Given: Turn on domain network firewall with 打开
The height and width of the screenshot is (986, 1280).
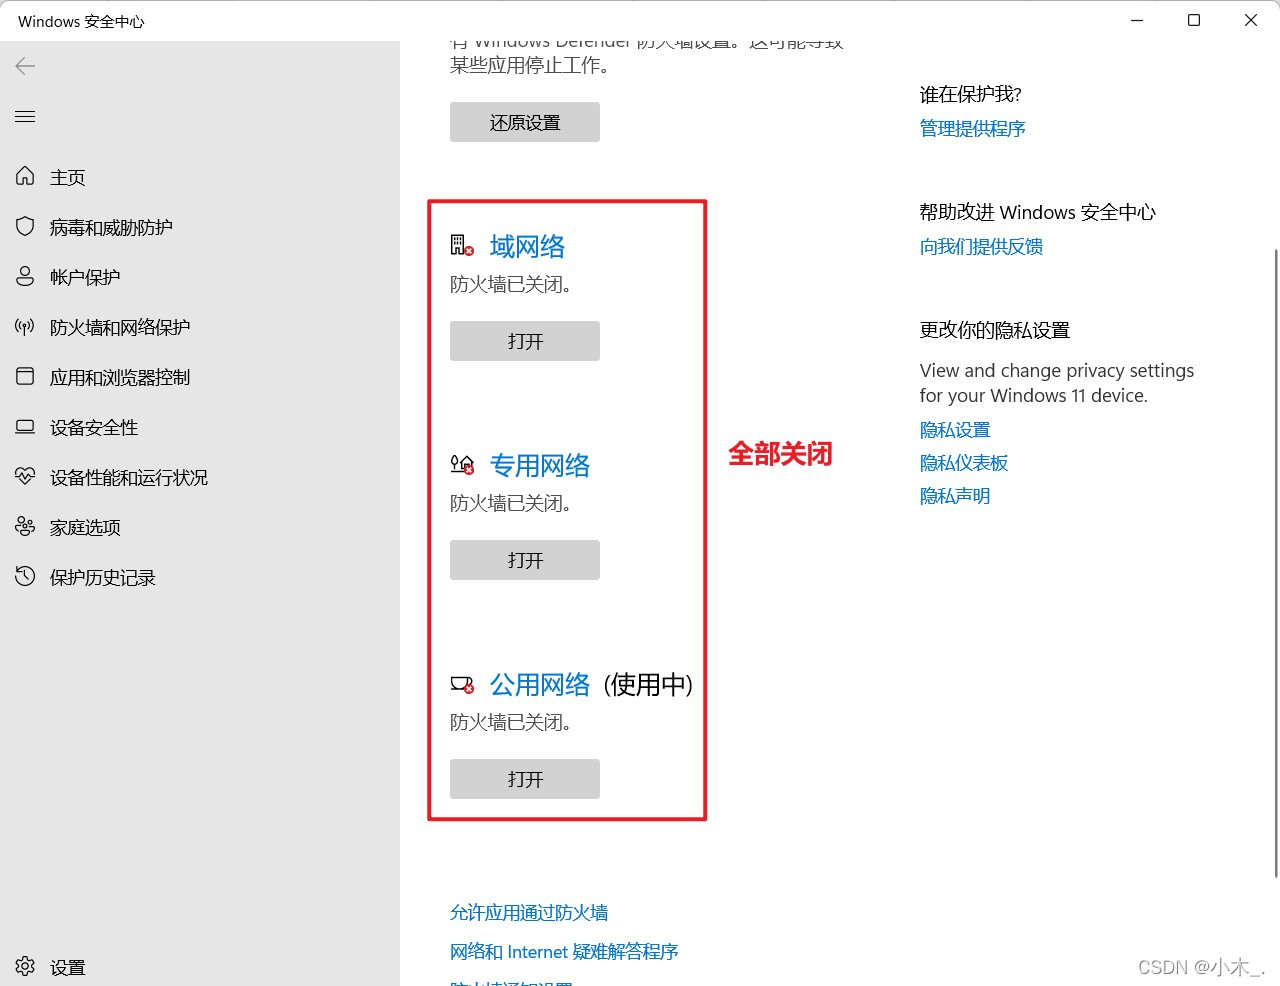Looking at the screenshot, I should pyautogui.click(x=525, y=341).
